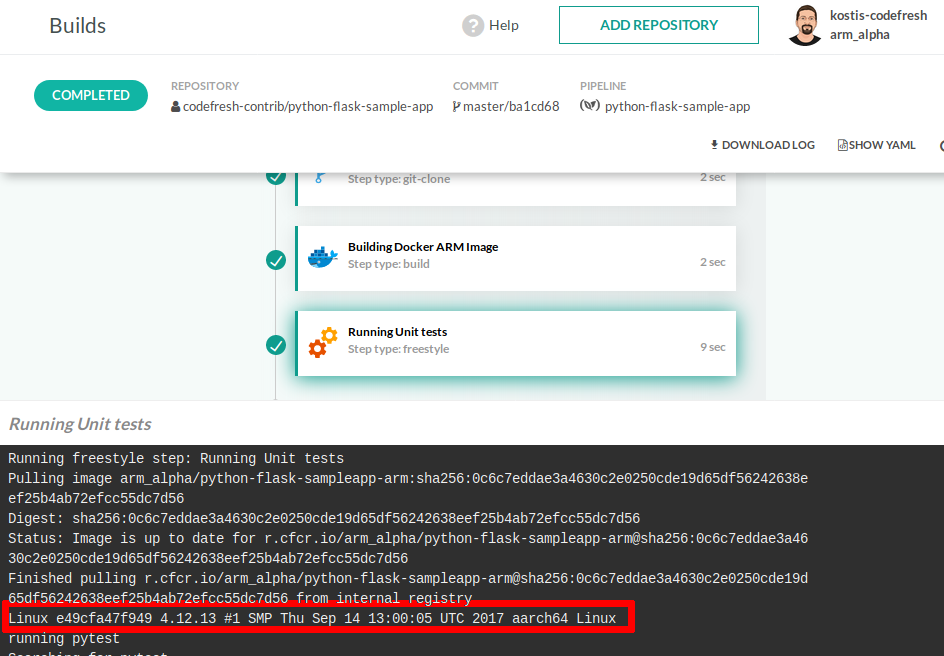Open the master/ba1cd68 commit link
This screenshot has width=944, height=656.
tap(512, 106)
